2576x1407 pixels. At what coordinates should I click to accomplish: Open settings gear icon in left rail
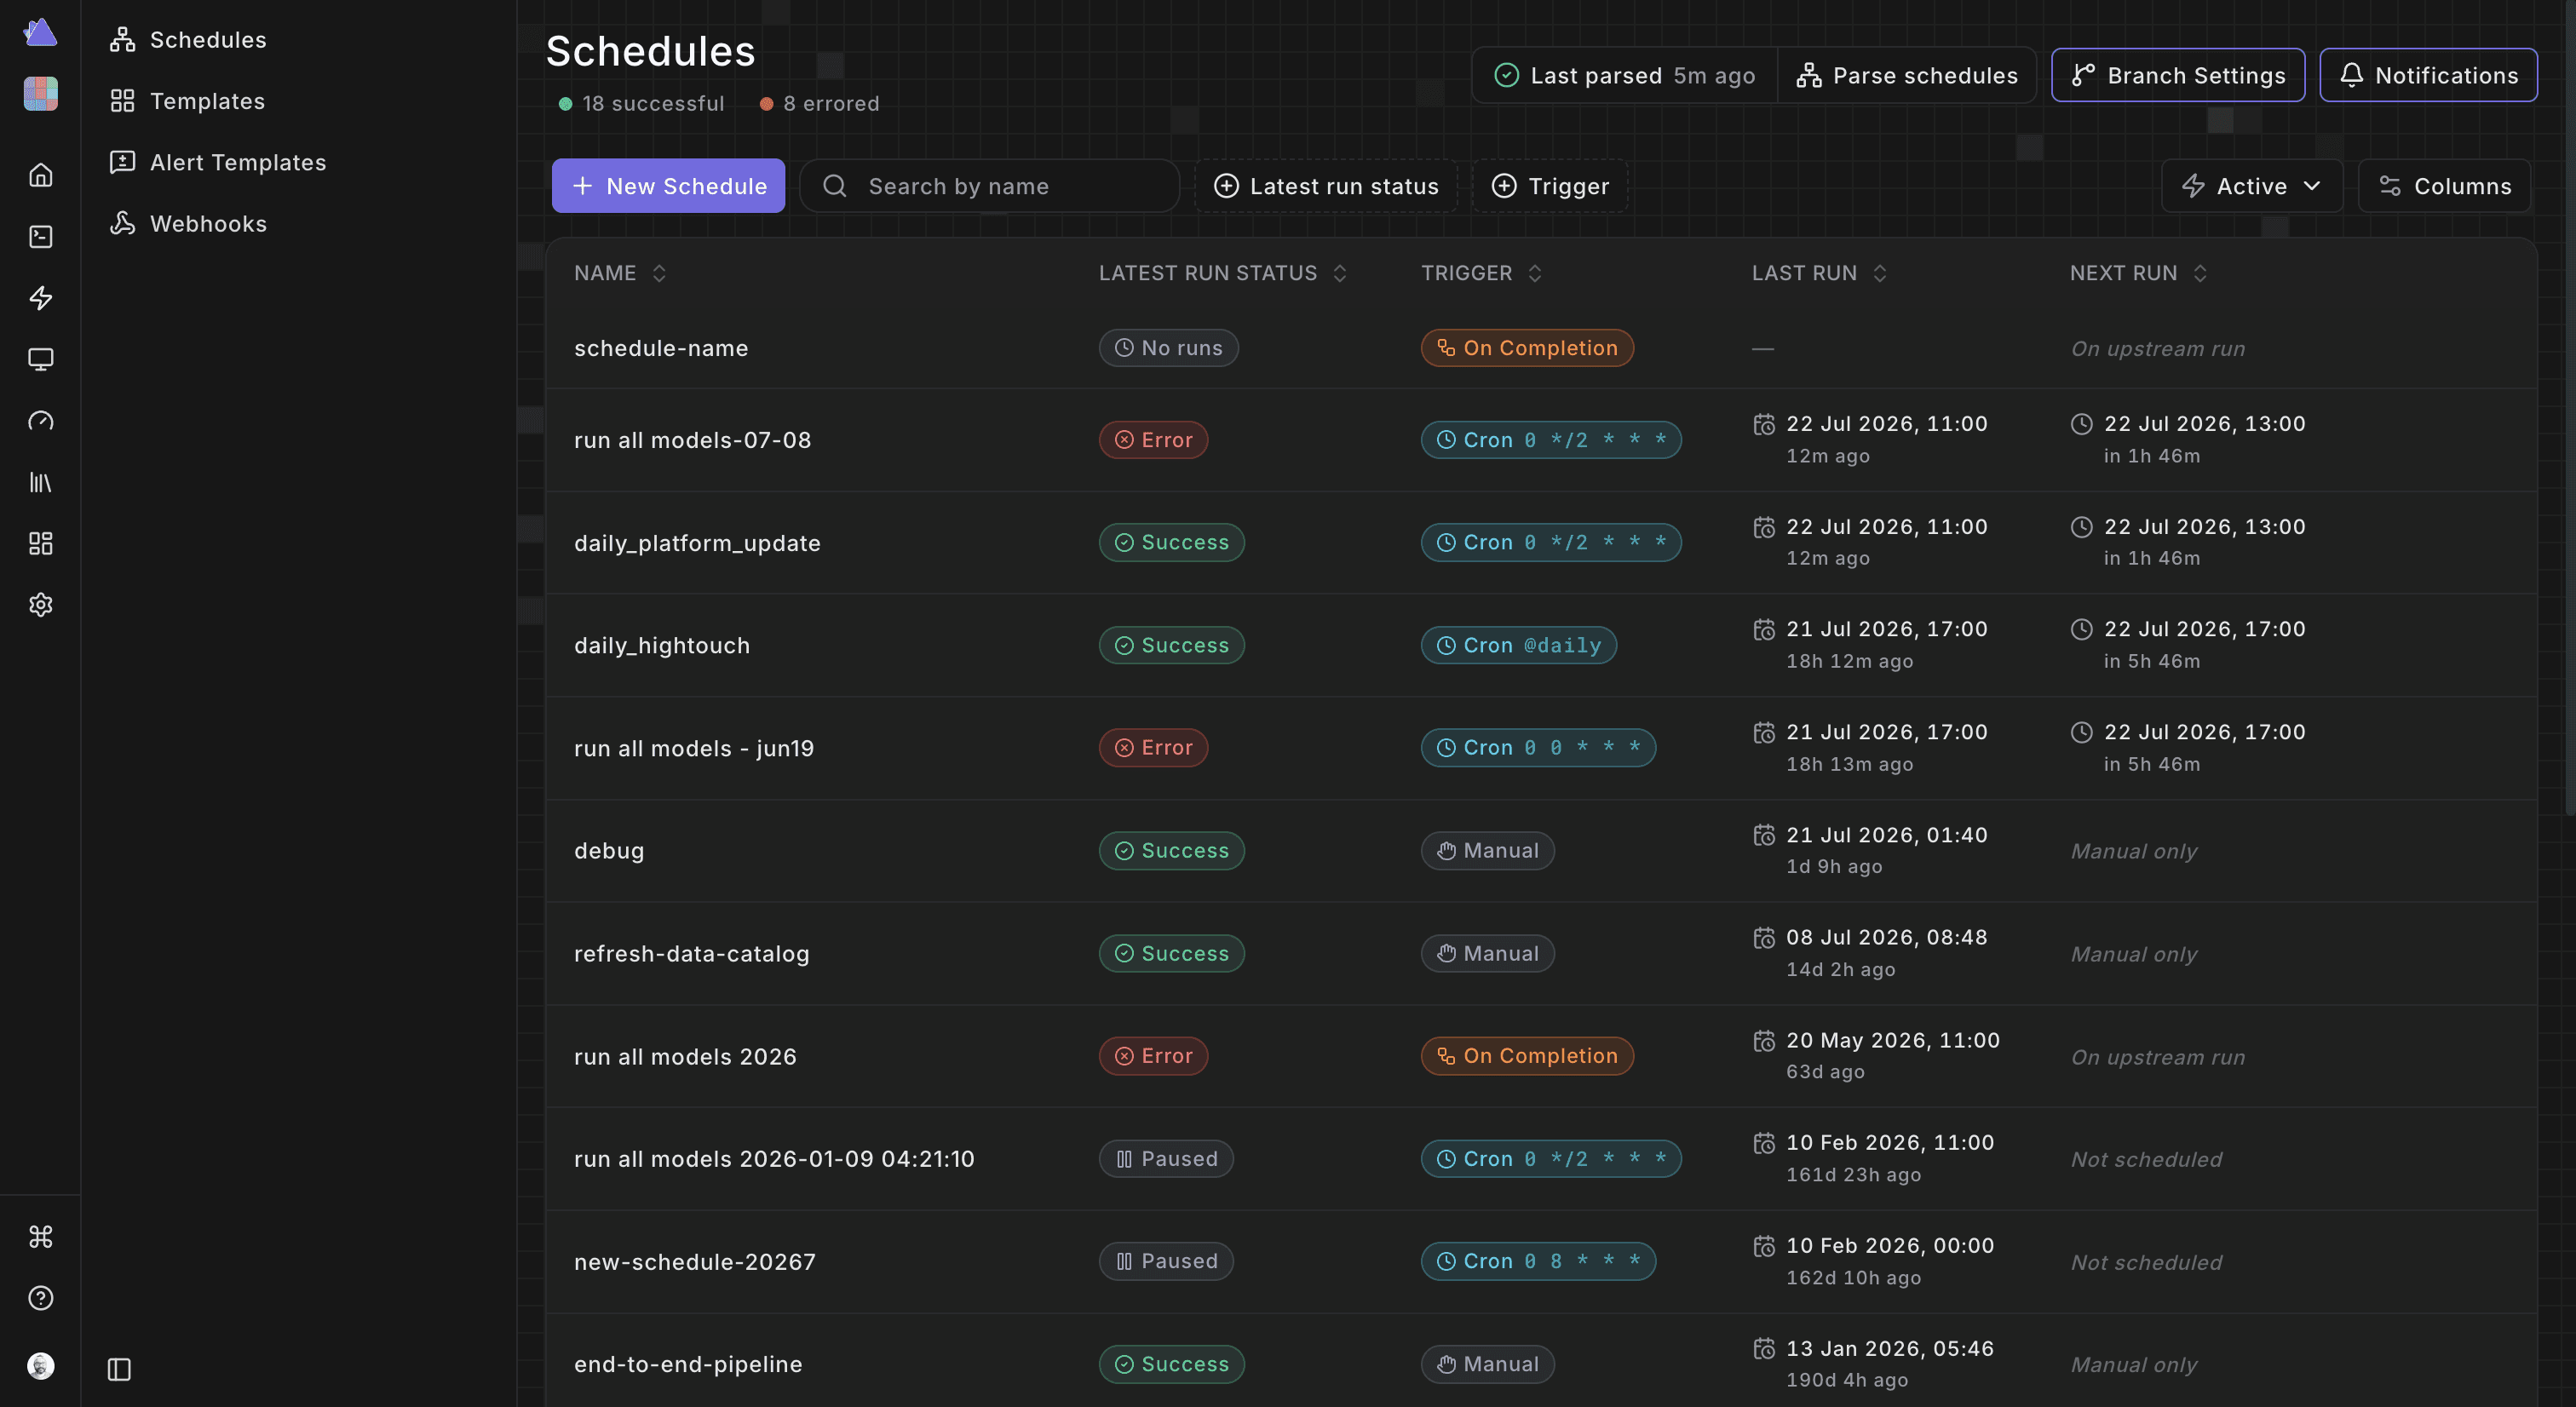[x=40, y=605]
